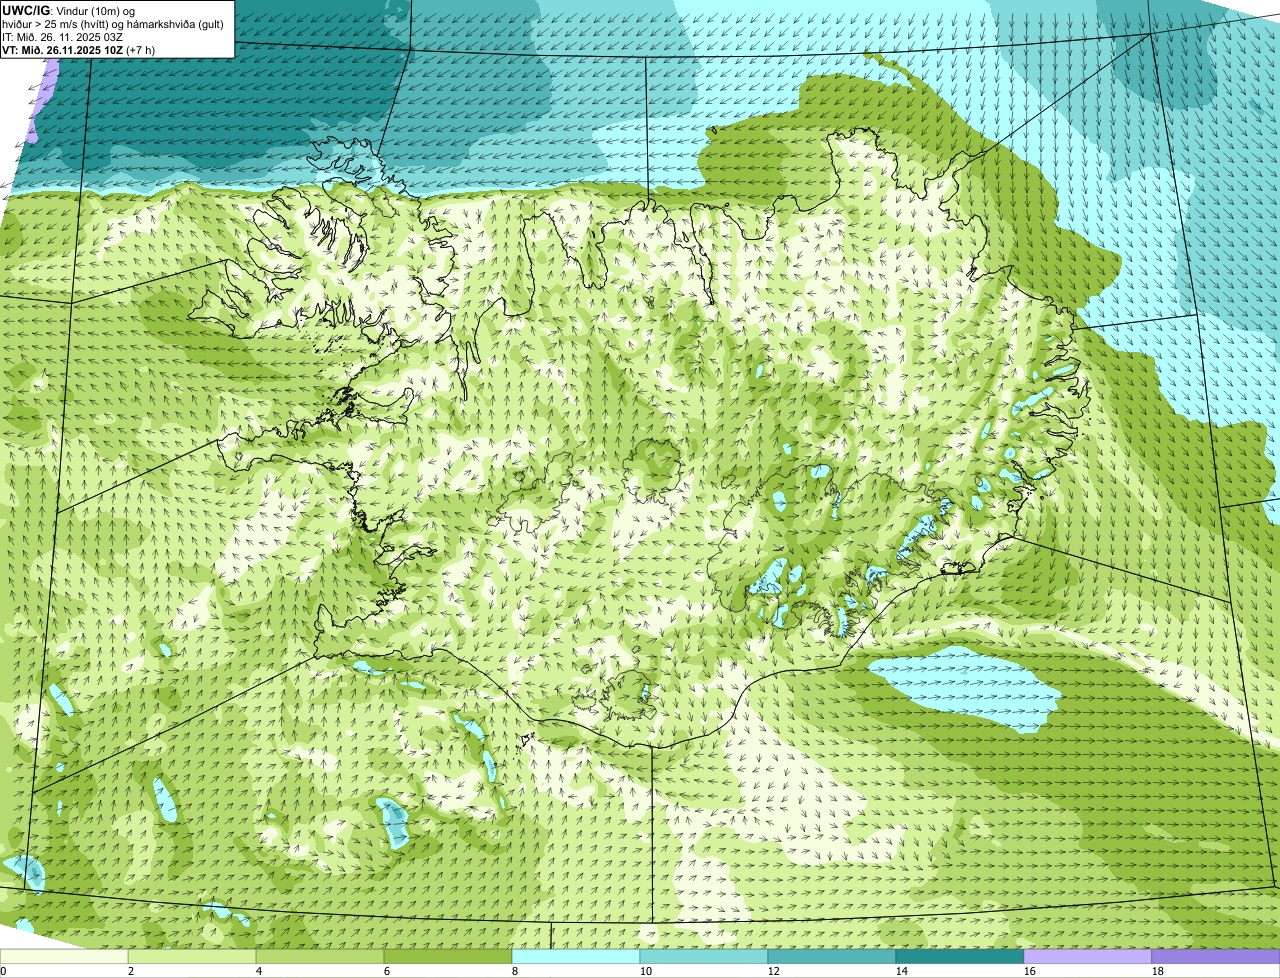This screenshot has height=978, width=1280.
Task: Choose the dark teal 14–16 m/s legend swatch
Action: 960,956
